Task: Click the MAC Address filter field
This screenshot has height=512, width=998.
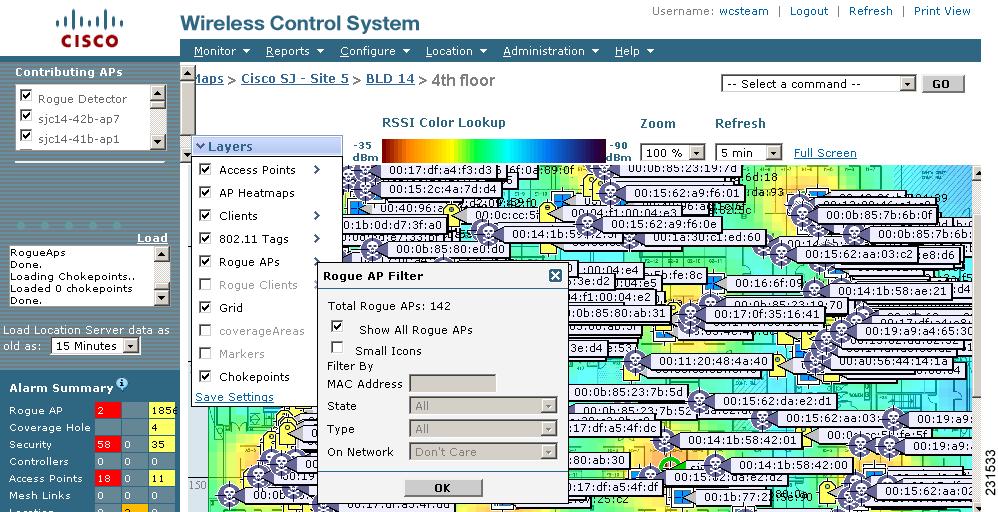Action: 453,383
